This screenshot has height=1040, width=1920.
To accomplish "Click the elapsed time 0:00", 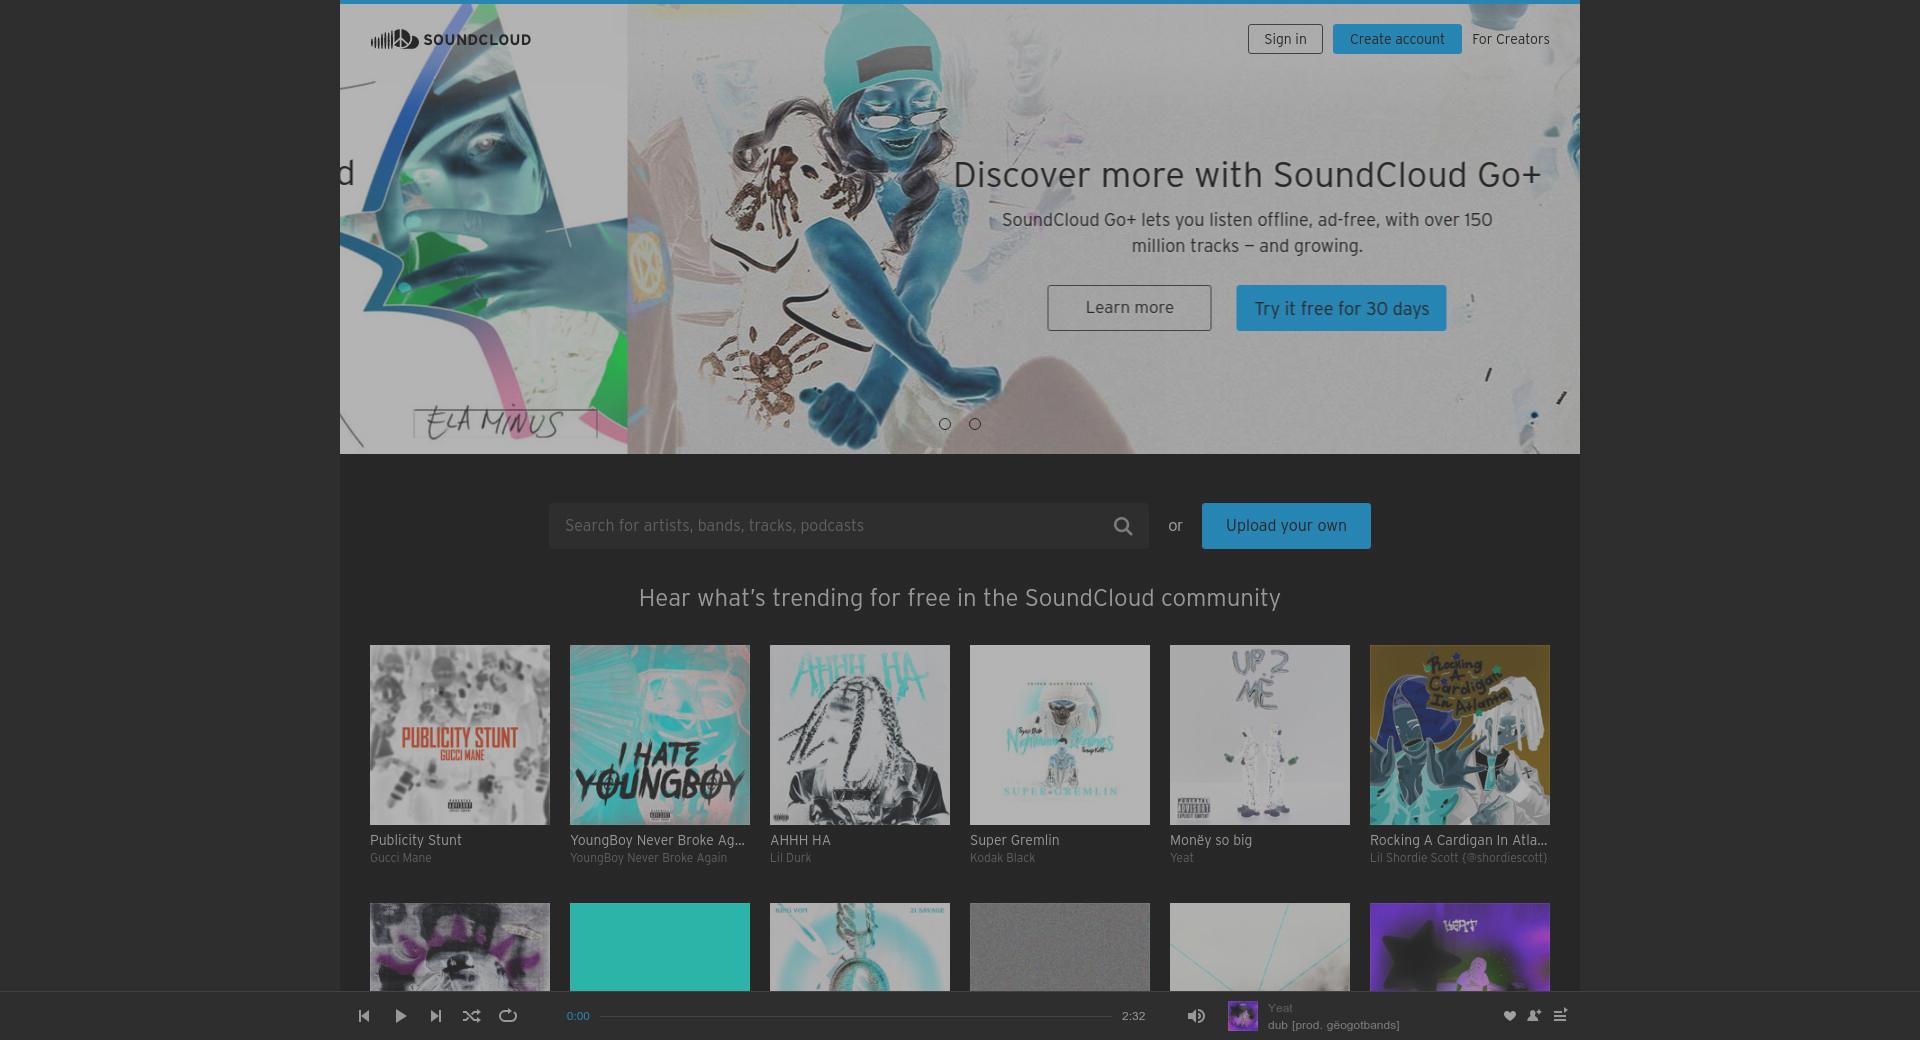I will point(578,1016).
